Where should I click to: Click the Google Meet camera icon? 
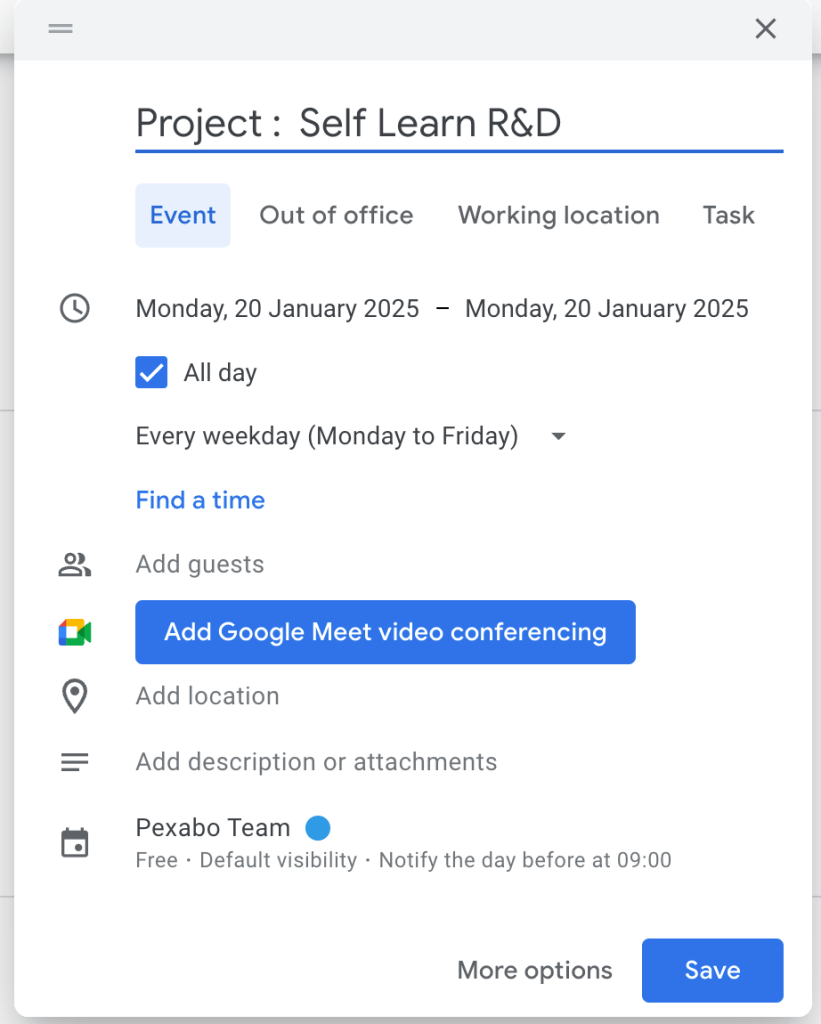(75, 632)
